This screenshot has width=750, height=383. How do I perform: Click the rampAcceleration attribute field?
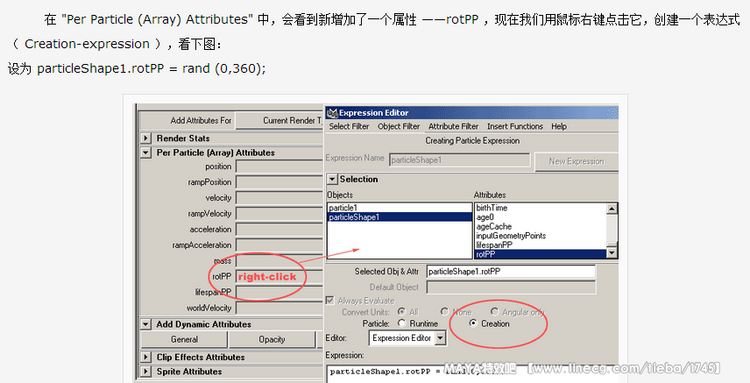coord(279,245)
